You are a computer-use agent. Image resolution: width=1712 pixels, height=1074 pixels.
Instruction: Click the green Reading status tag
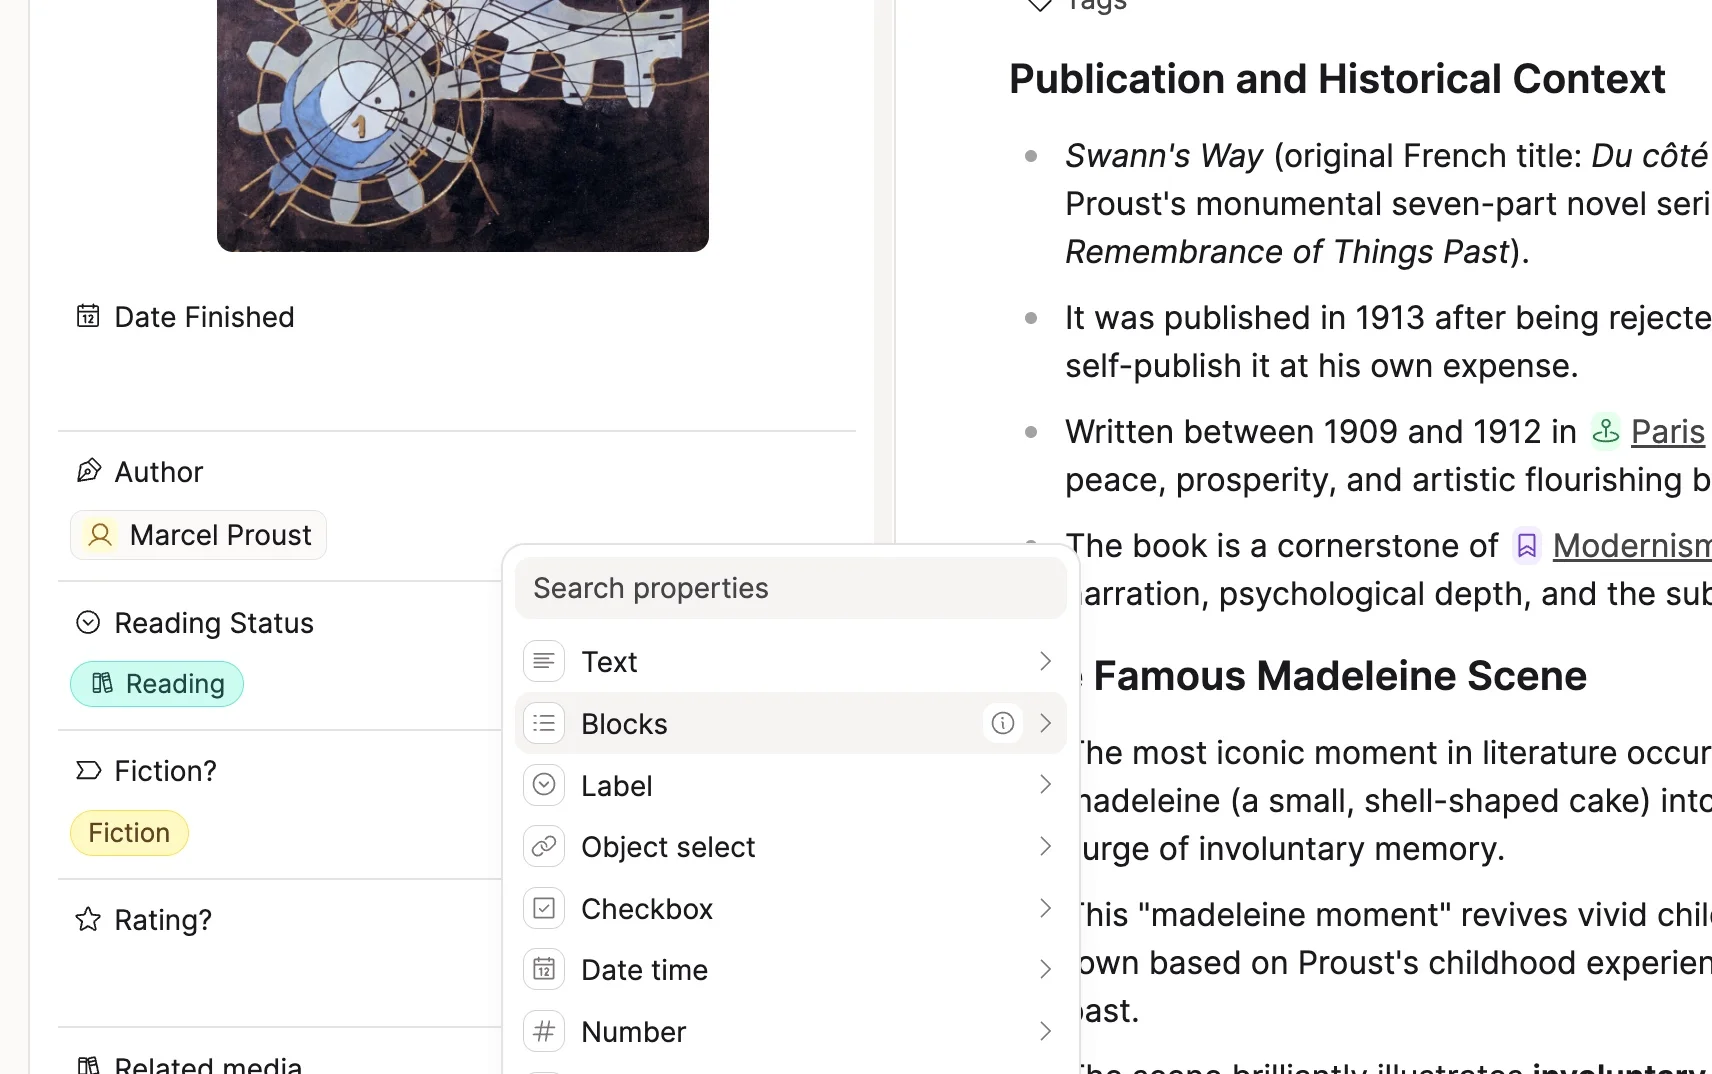point(157,683)
